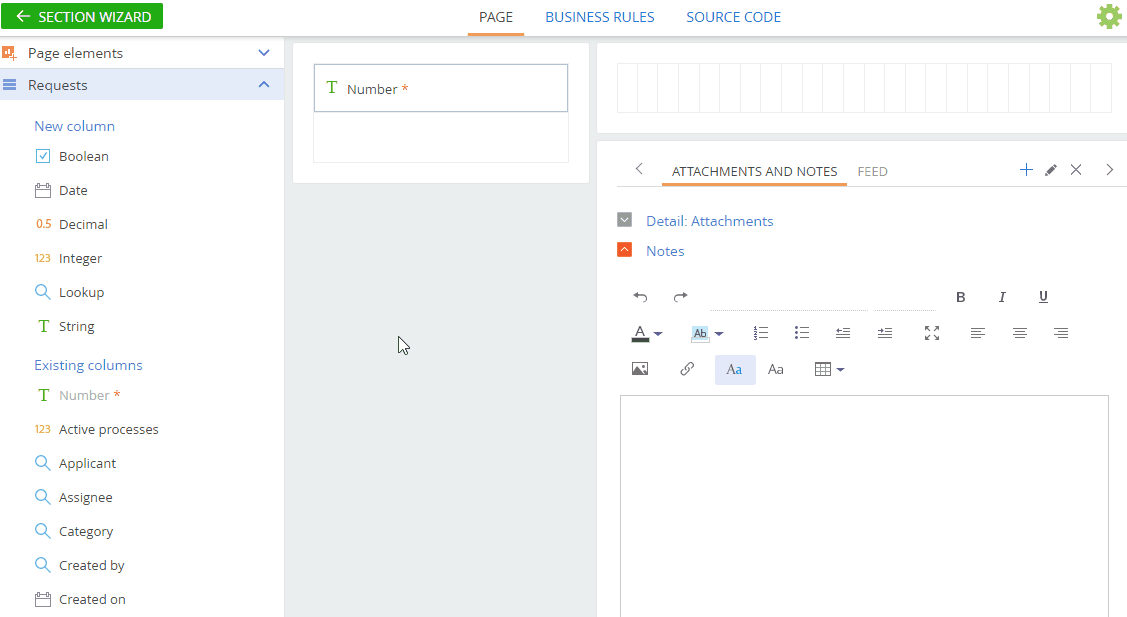
Task: Undo last edit in notes editor
Action: 640,297
